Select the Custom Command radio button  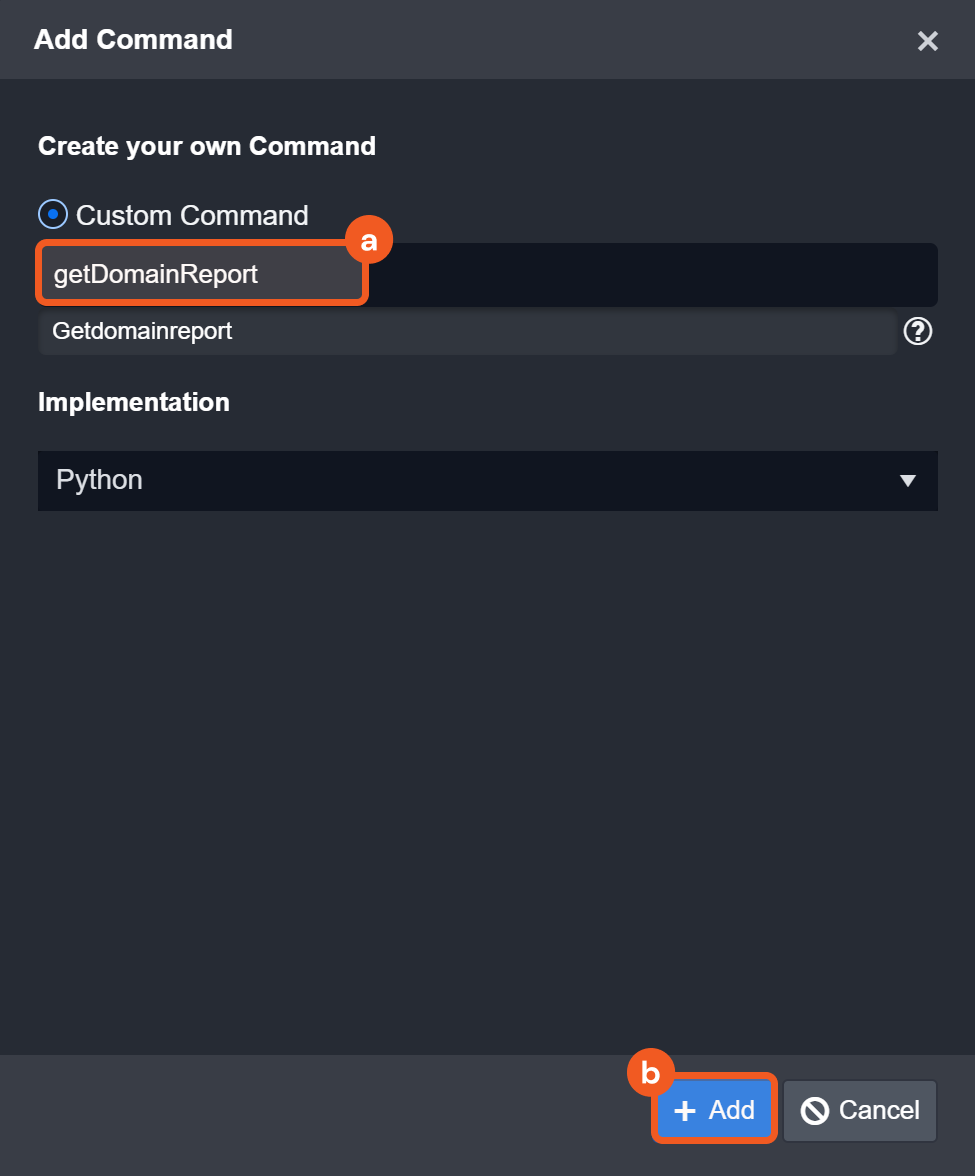tap(52, 215)
